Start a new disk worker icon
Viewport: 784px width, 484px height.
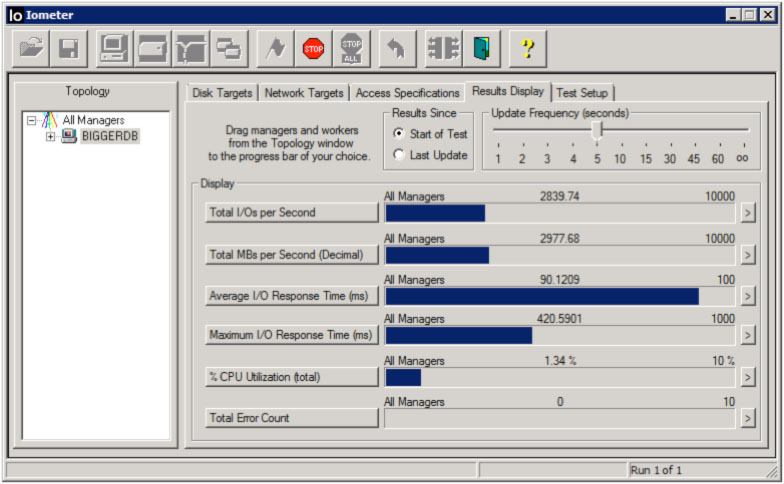click(x=152, y=48)
